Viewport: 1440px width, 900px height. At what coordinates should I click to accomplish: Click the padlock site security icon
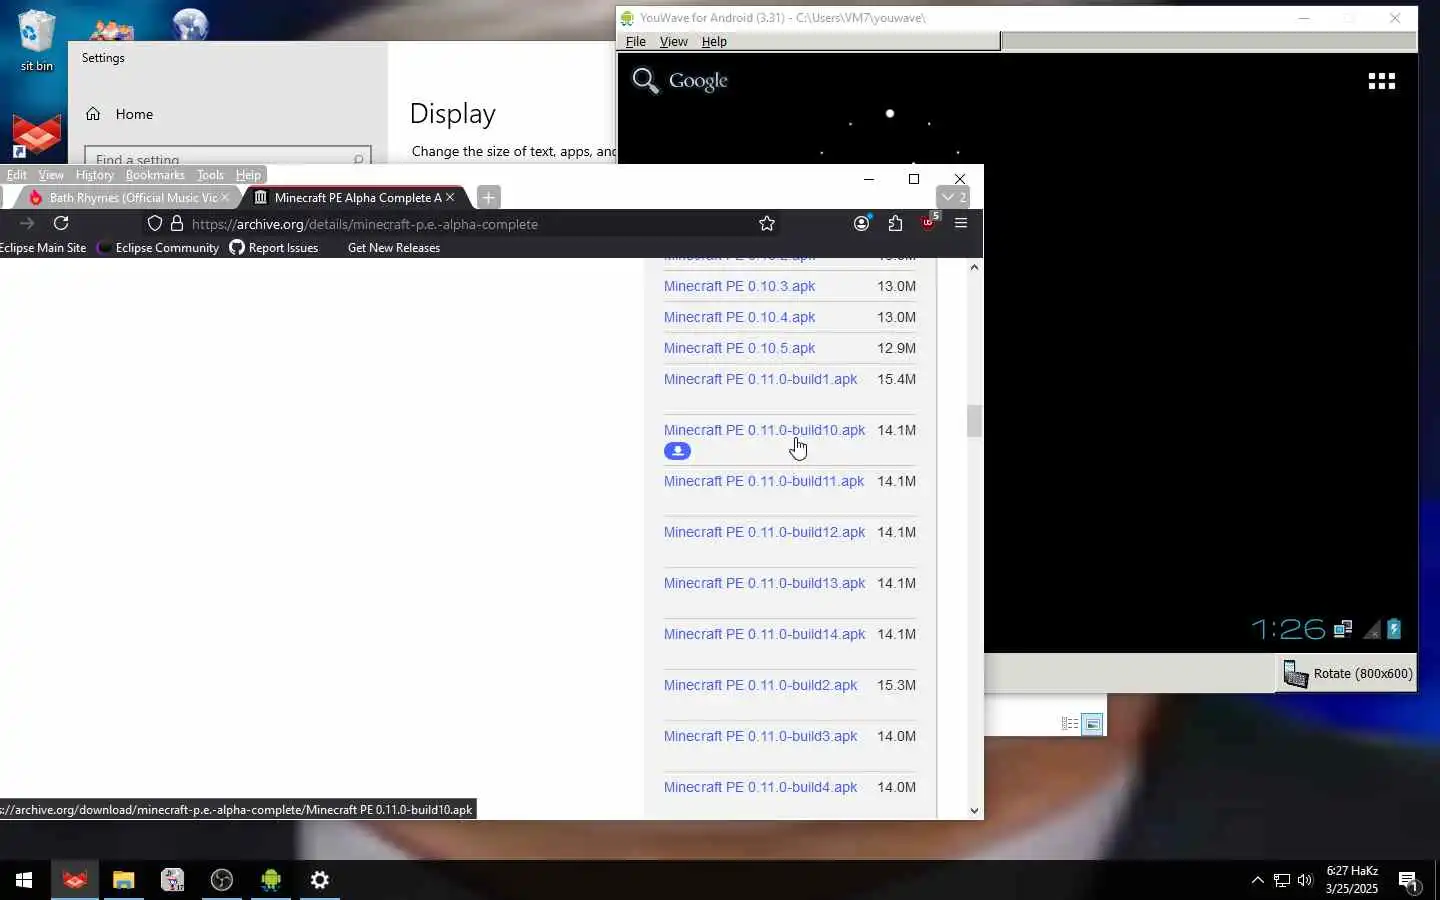pyautogui.click(x=177, y=223)
